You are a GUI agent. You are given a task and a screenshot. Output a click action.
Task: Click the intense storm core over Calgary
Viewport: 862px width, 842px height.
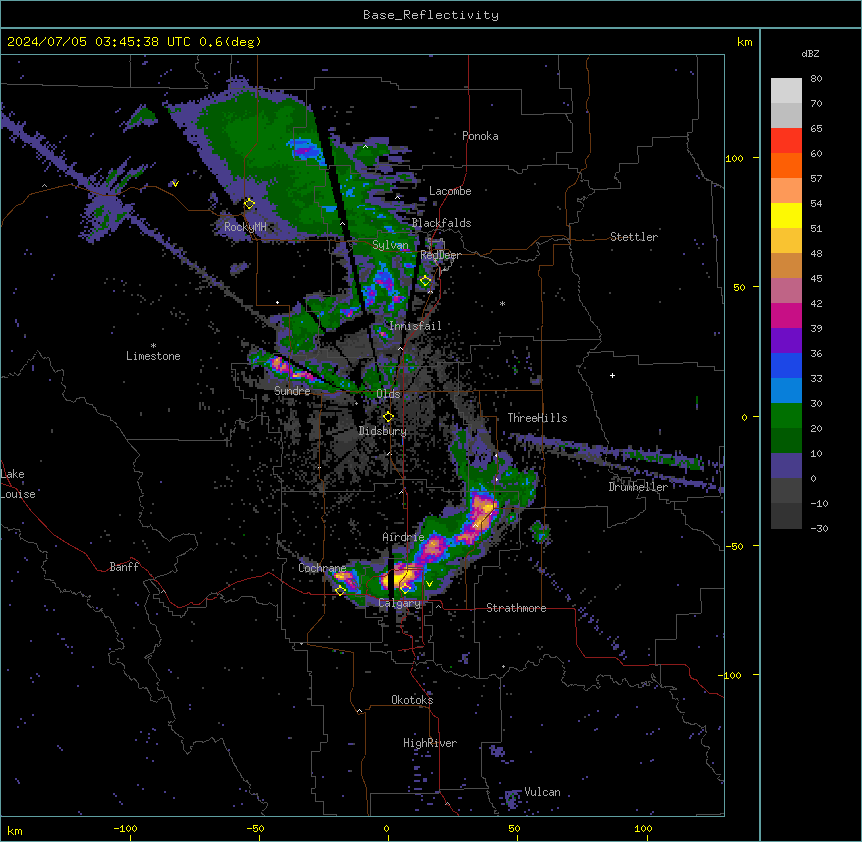click(400, 577)
